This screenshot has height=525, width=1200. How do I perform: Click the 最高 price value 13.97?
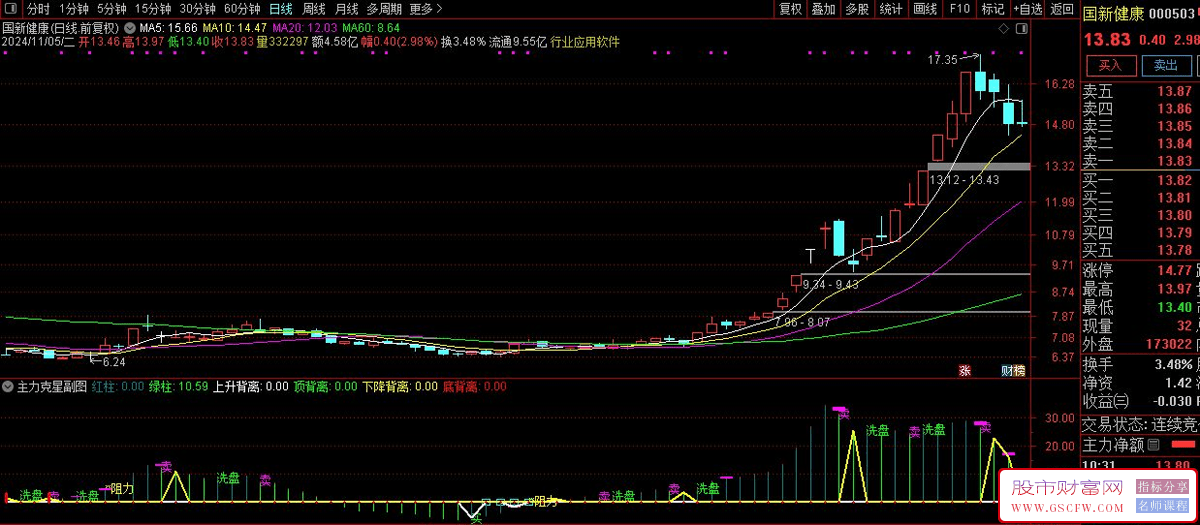[1174, 289]
